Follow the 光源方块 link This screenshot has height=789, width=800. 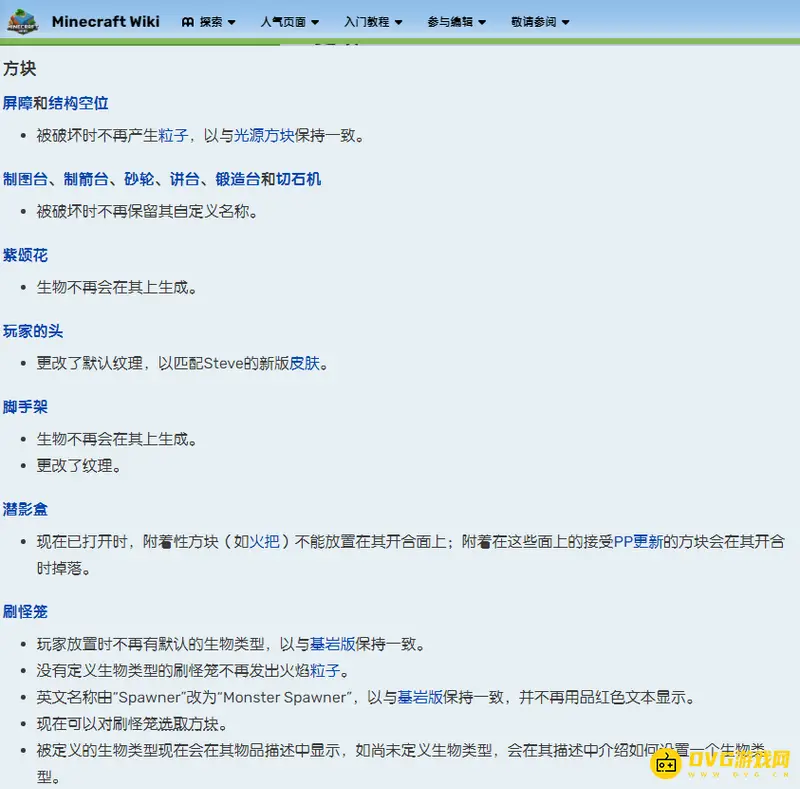264,135
